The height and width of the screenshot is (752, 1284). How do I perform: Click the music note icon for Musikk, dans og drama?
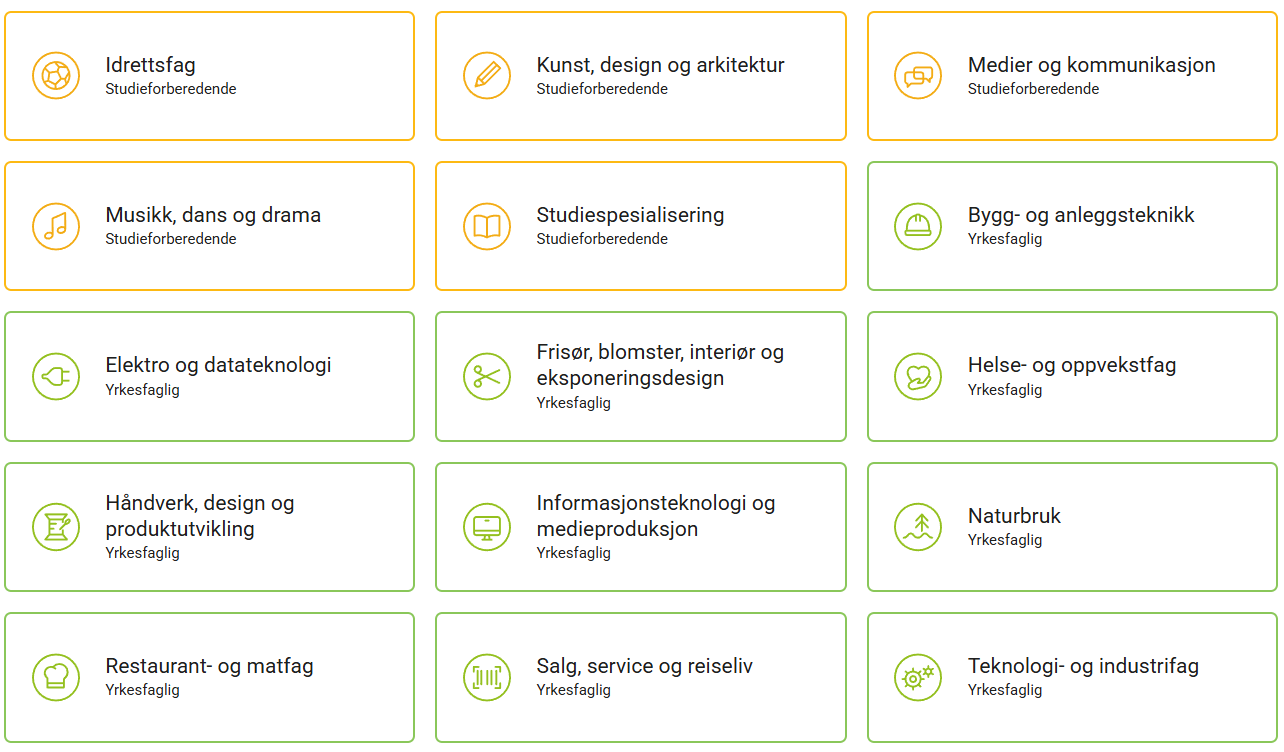[x=56, y=226]
